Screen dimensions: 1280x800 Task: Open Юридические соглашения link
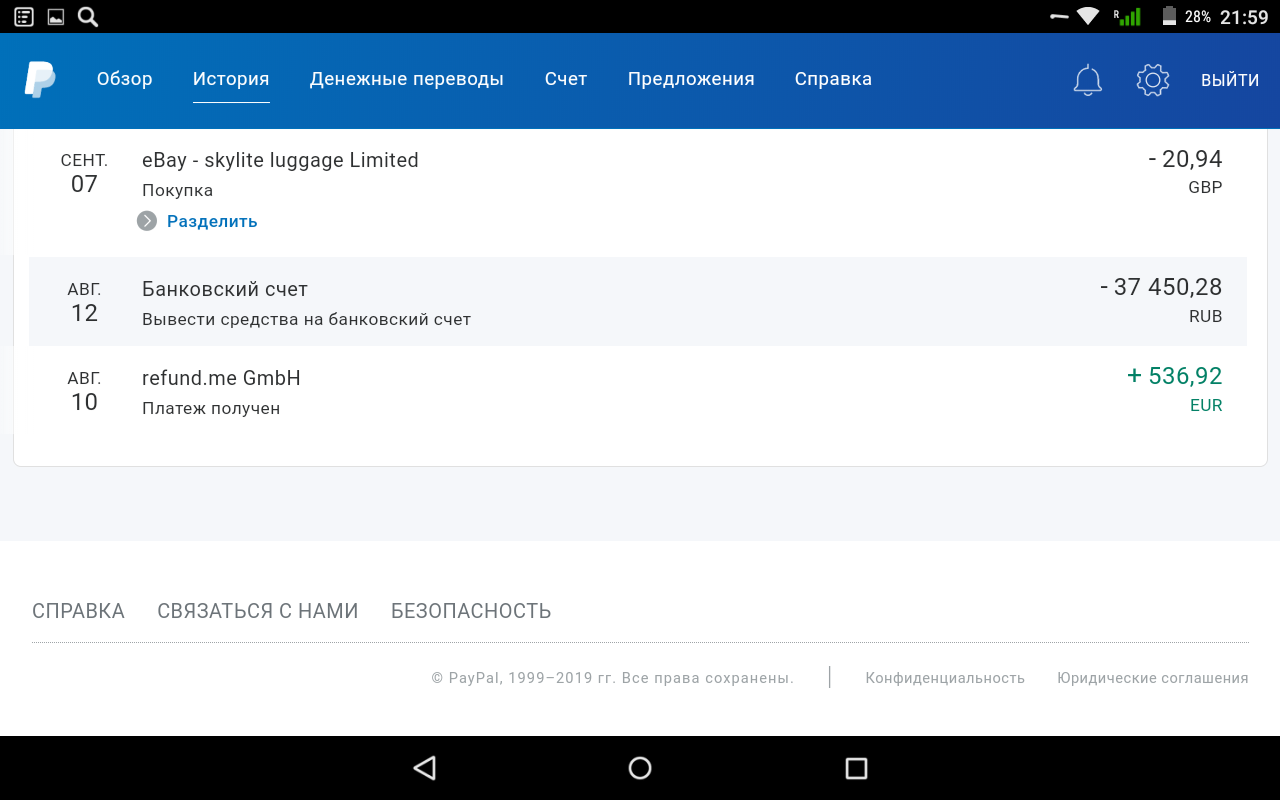tap(1153, 678)
